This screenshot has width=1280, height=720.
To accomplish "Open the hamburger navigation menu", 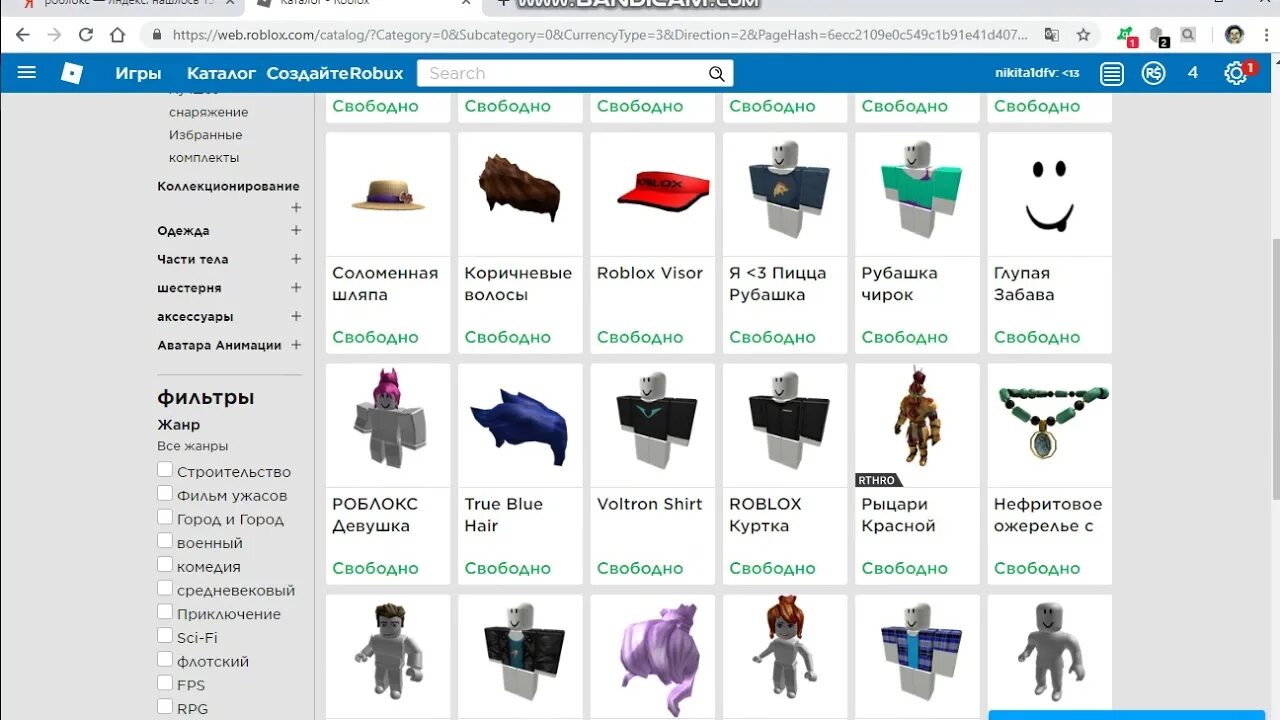I will click(27, 72).
